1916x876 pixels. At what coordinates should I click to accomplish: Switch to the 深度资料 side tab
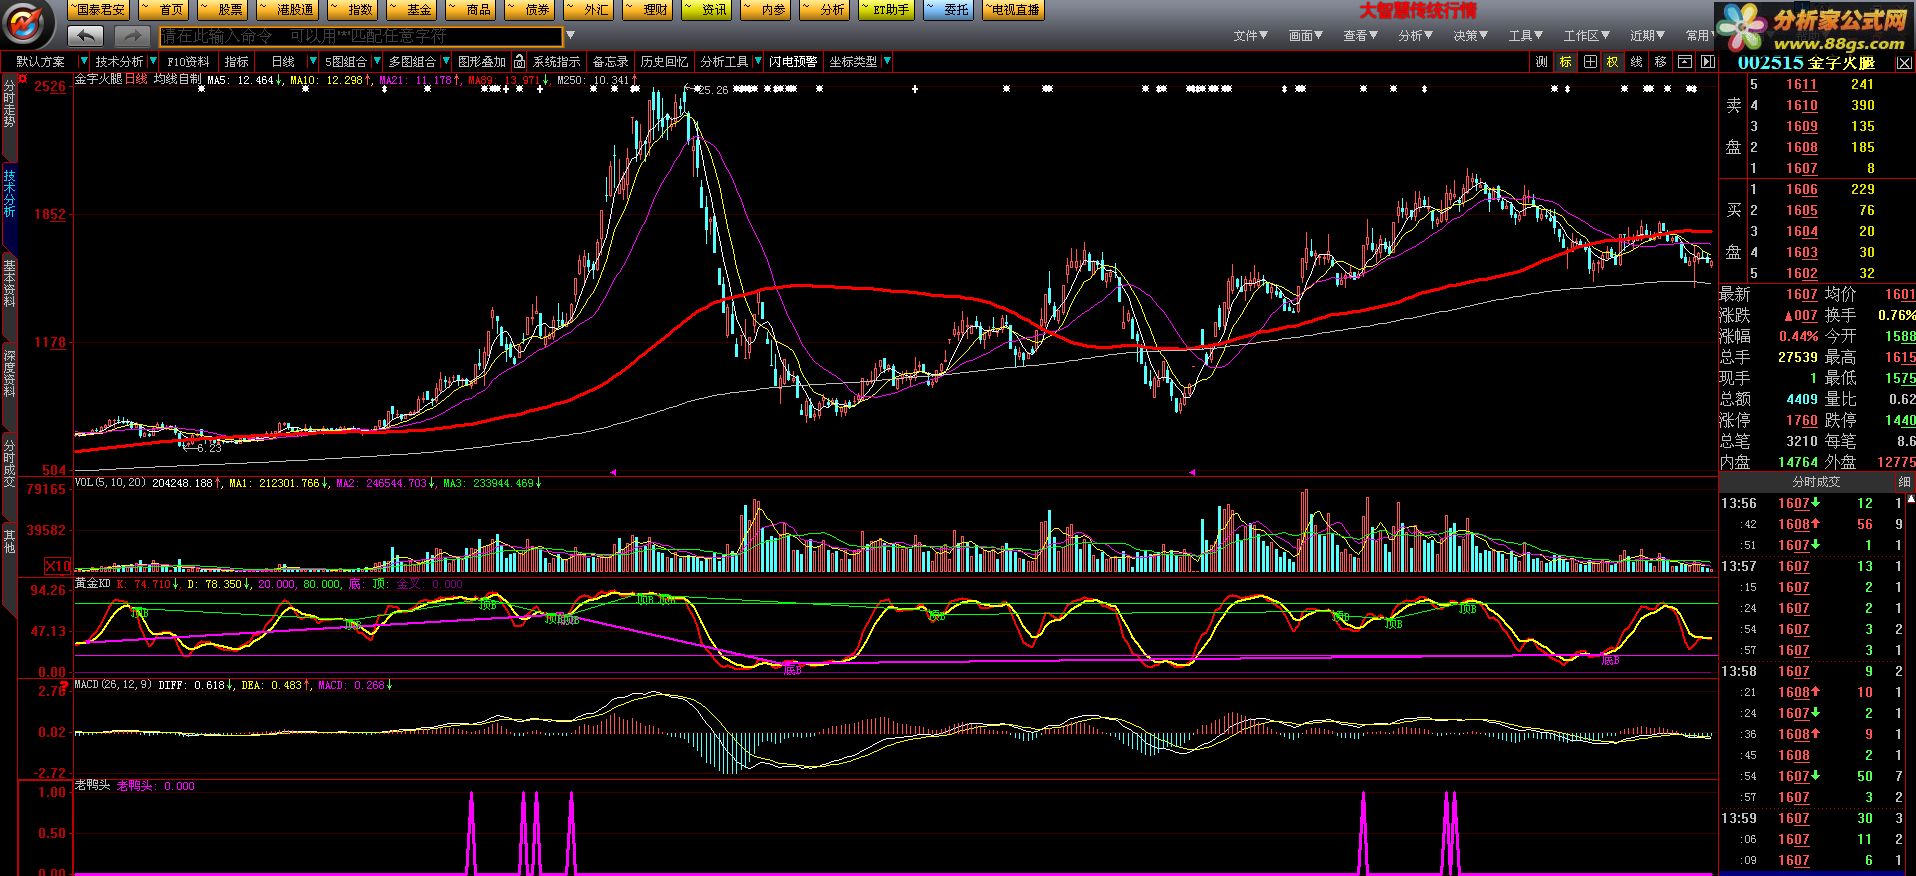tap(9, 373)
